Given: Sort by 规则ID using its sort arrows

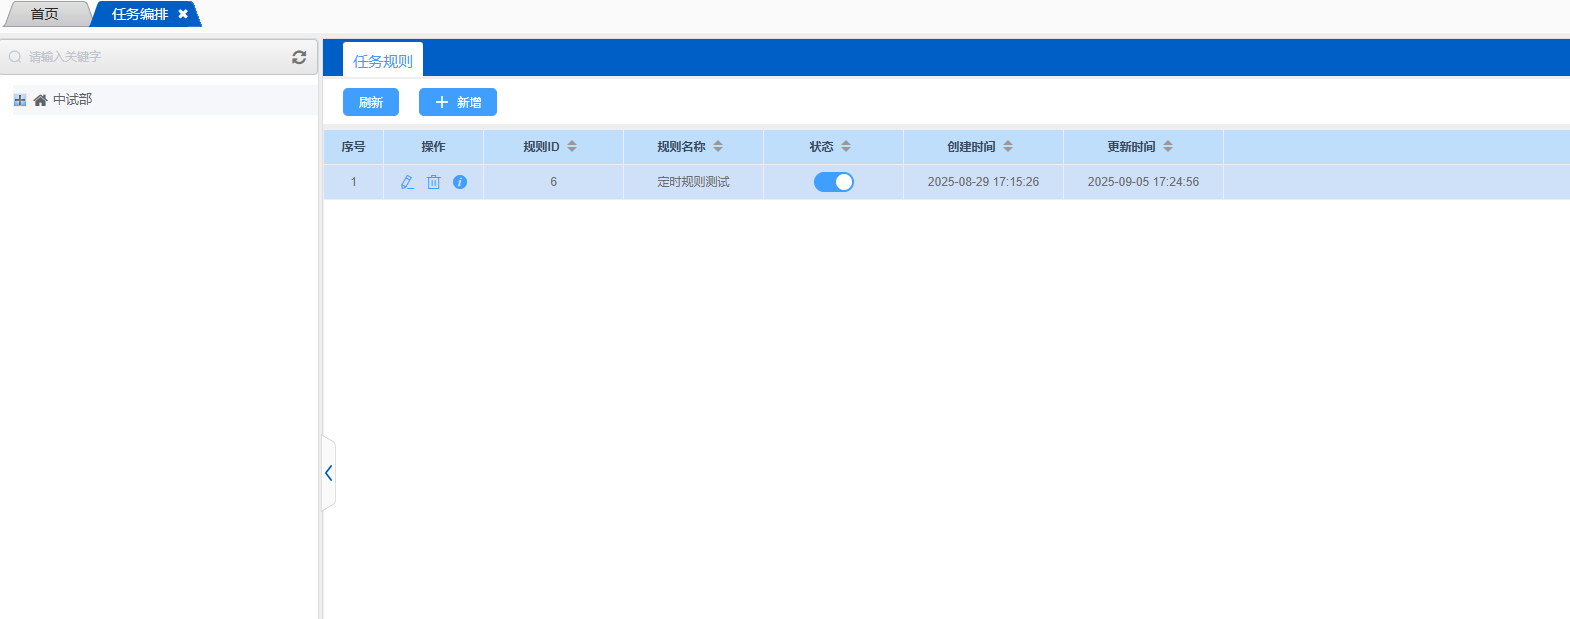Looking at the screenshot, I should (x=572, y=146).
